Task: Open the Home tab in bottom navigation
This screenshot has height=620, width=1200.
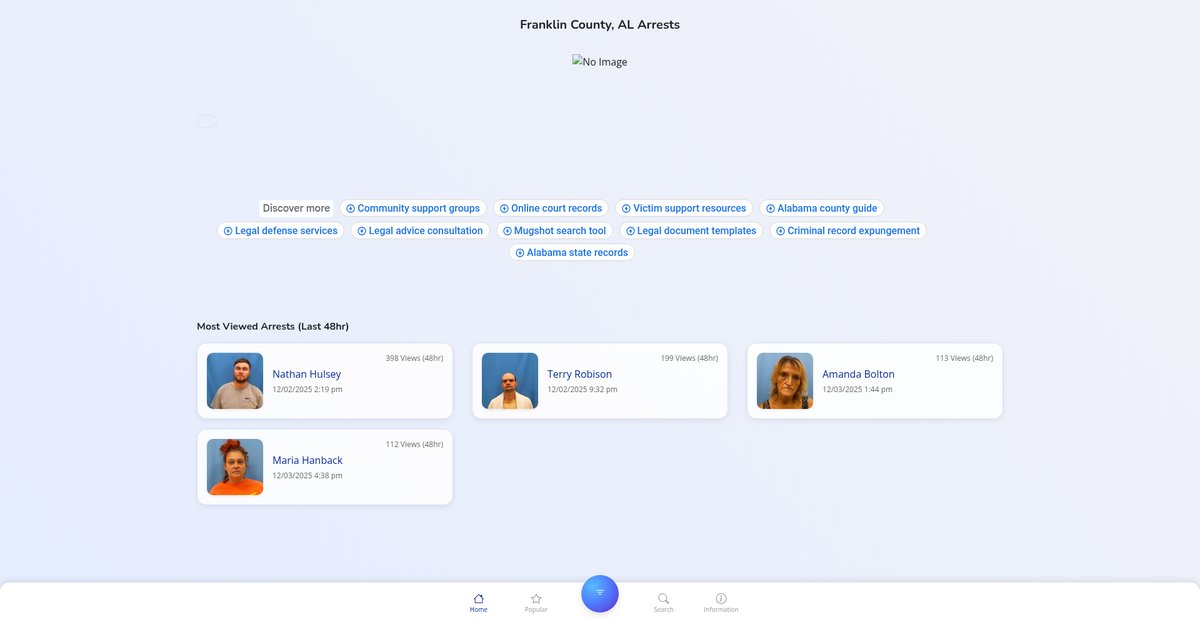Action: 479,602
